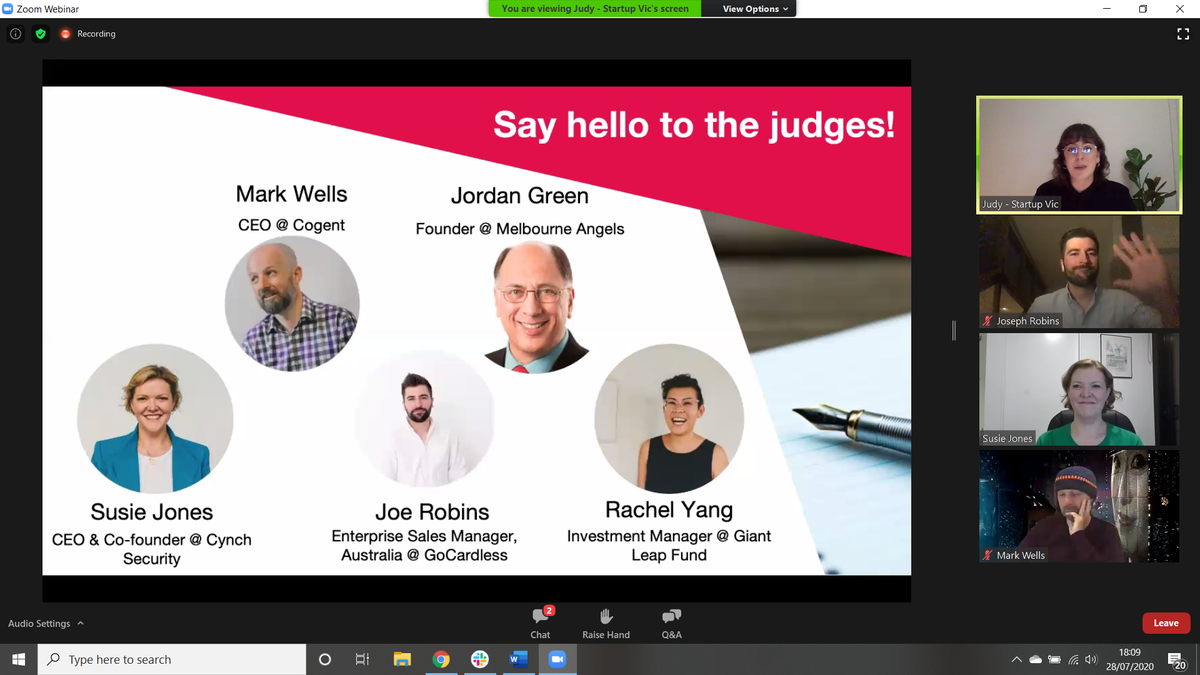Screen dimensions: 1200x675
Task: Open the View Options dropdown
Action: 755,8
